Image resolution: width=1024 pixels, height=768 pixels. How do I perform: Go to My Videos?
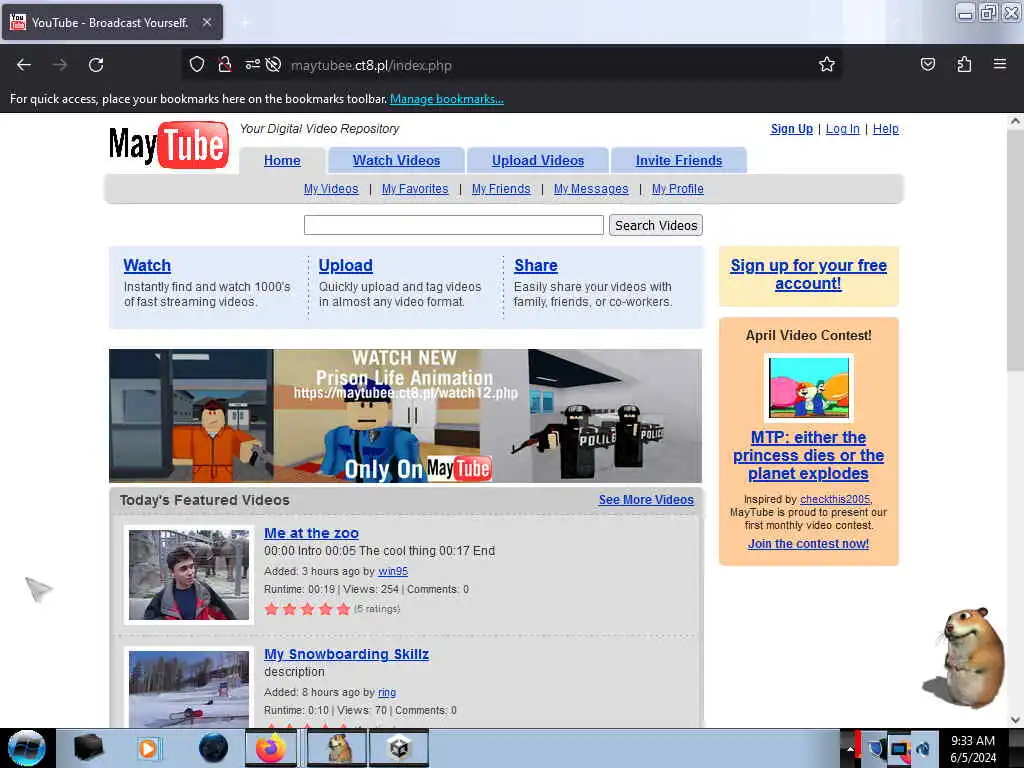point(331,189)
